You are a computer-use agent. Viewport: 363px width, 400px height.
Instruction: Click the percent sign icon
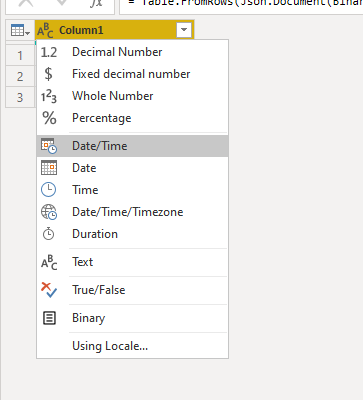(x=49, y=118)
